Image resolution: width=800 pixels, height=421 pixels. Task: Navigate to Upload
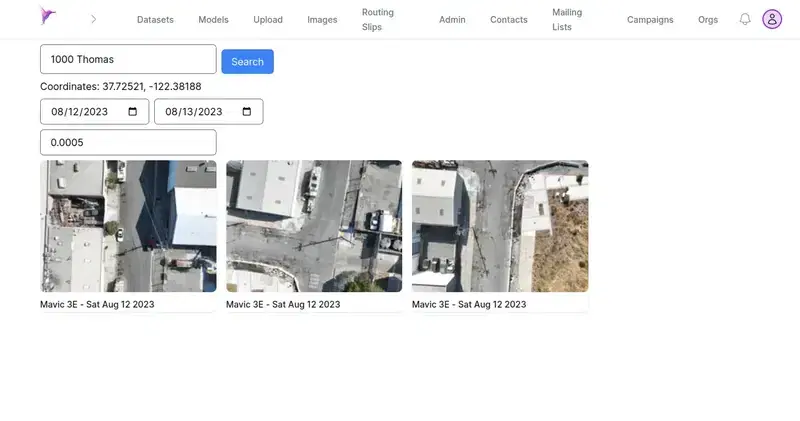coord(268,20)
